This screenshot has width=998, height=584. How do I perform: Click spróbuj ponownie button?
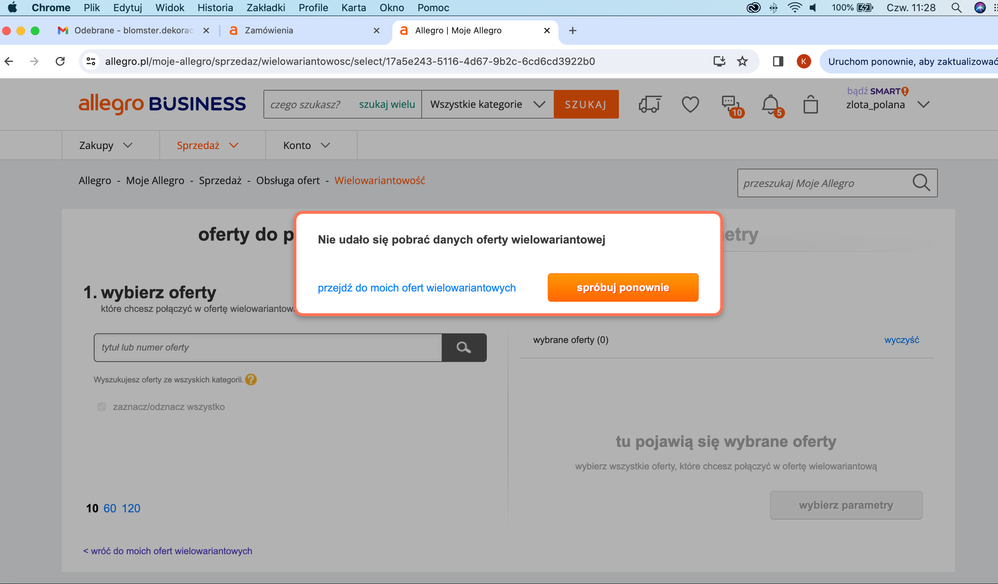click(623, 288)
